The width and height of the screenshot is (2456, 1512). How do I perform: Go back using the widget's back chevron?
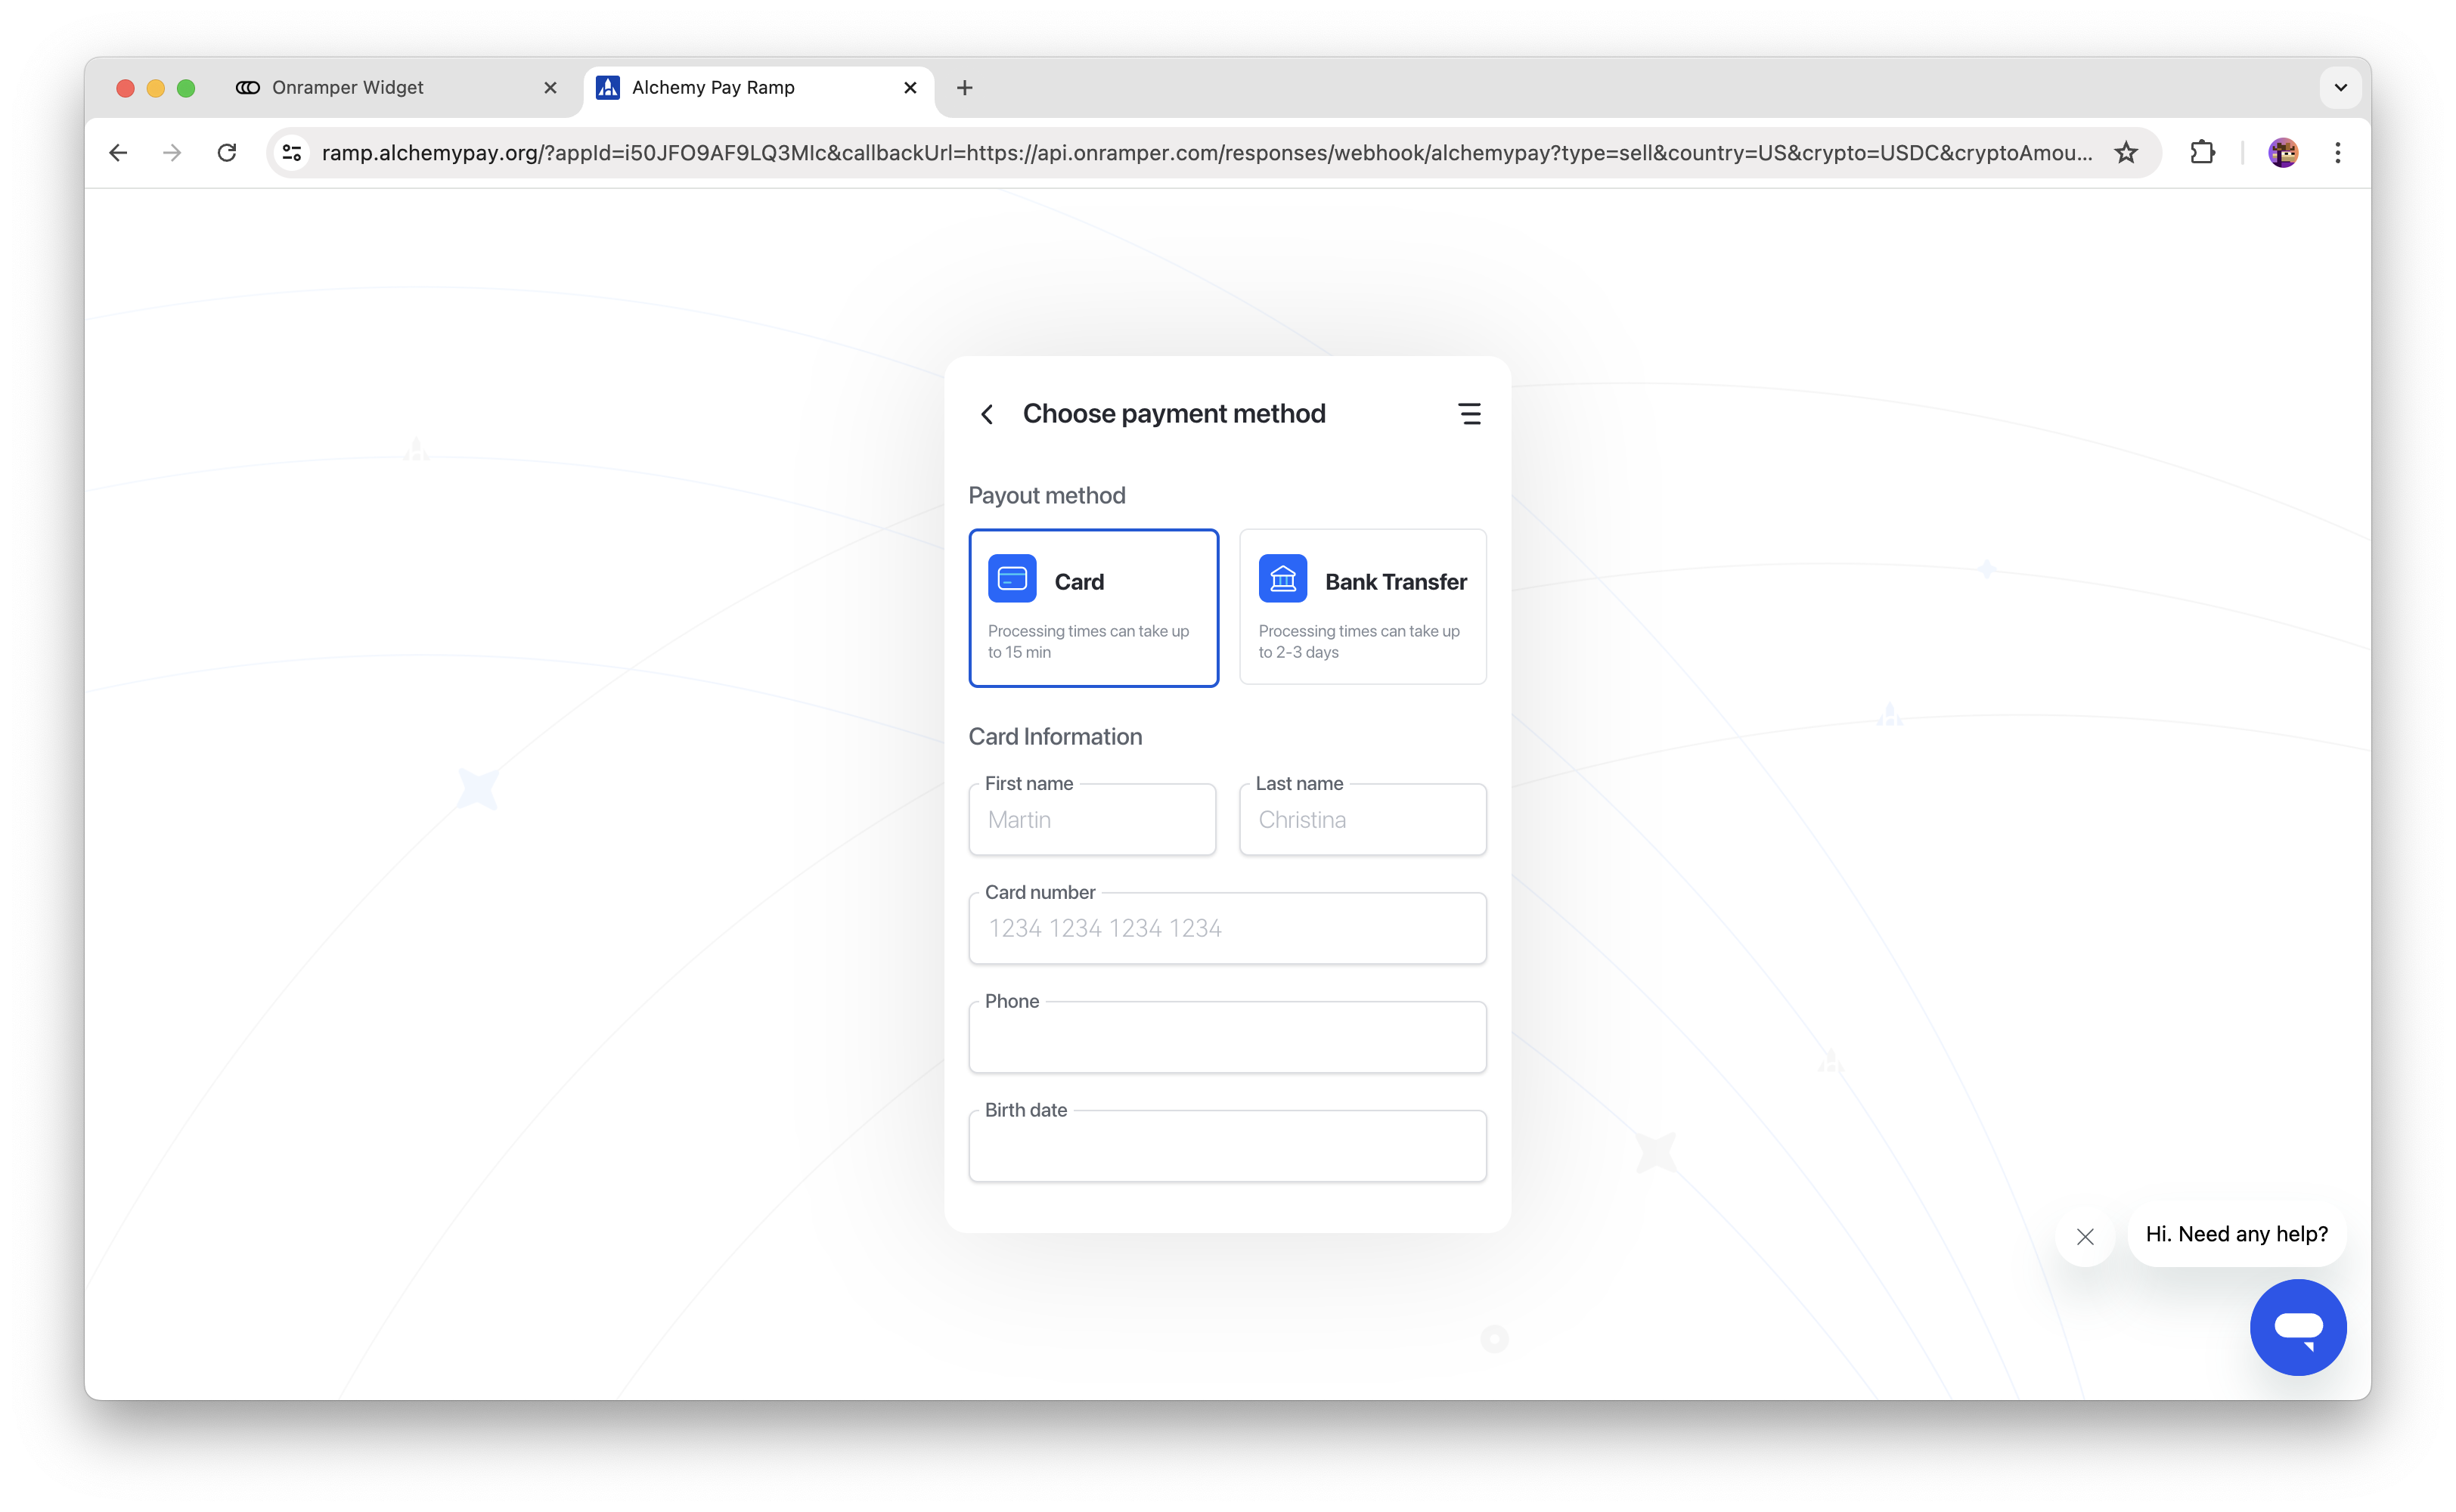pyautogui.click(x=986, y=414)
